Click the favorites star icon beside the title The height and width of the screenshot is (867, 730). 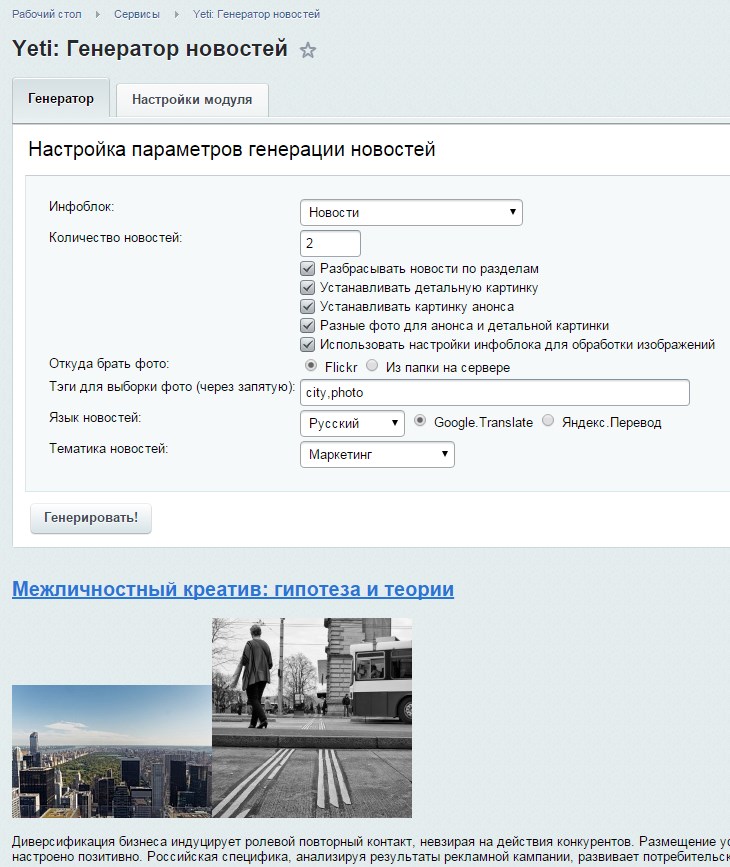pos(308,50)
